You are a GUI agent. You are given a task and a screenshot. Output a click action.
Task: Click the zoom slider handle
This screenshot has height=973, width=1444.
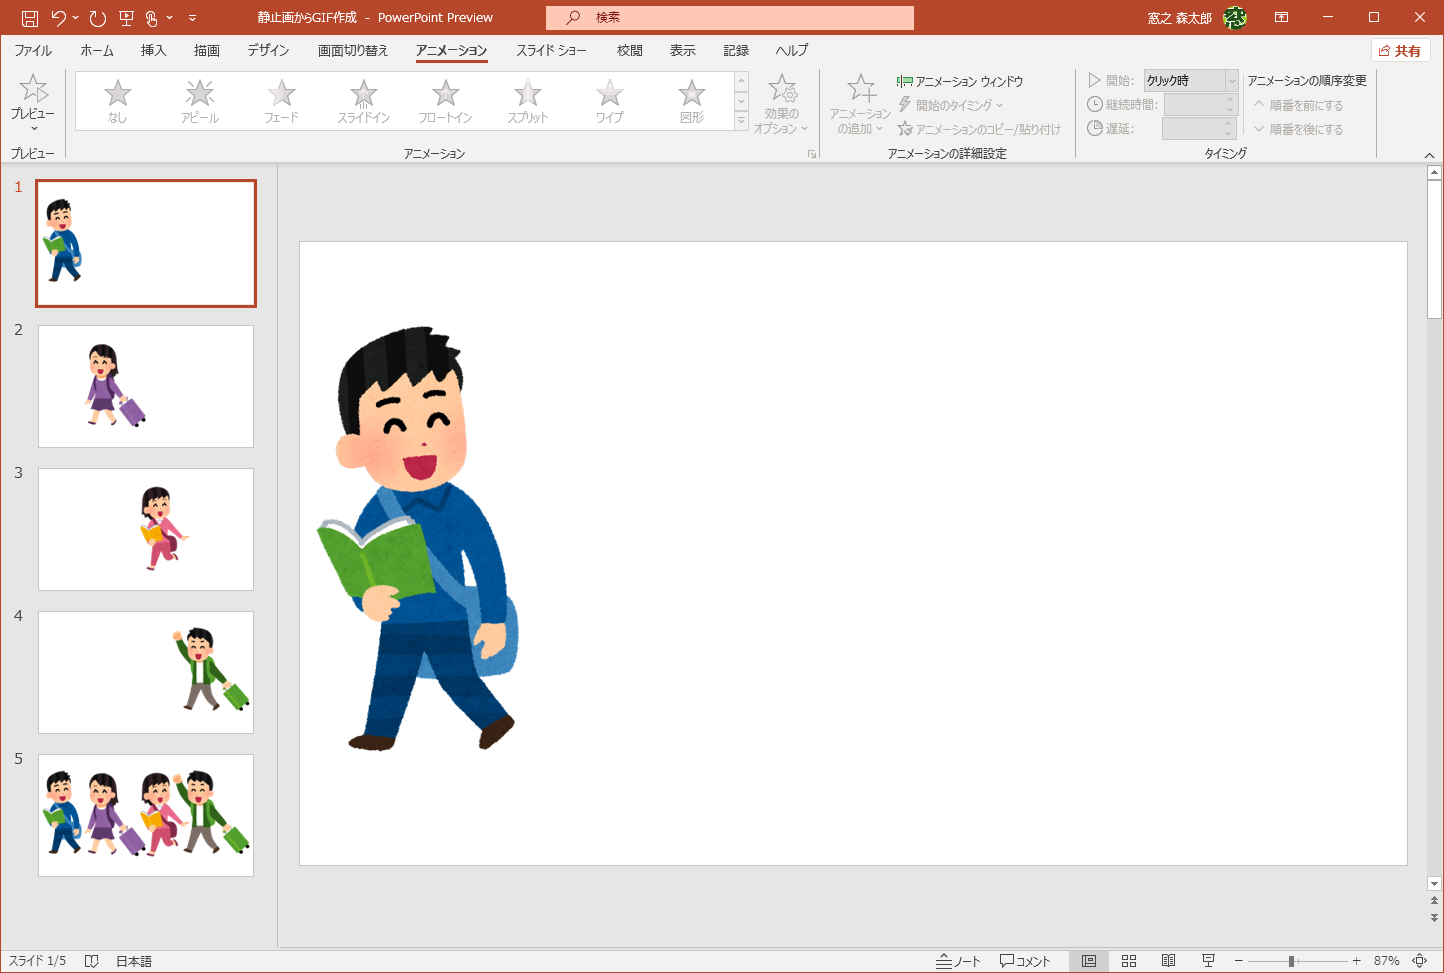[x=1292, y=961]
